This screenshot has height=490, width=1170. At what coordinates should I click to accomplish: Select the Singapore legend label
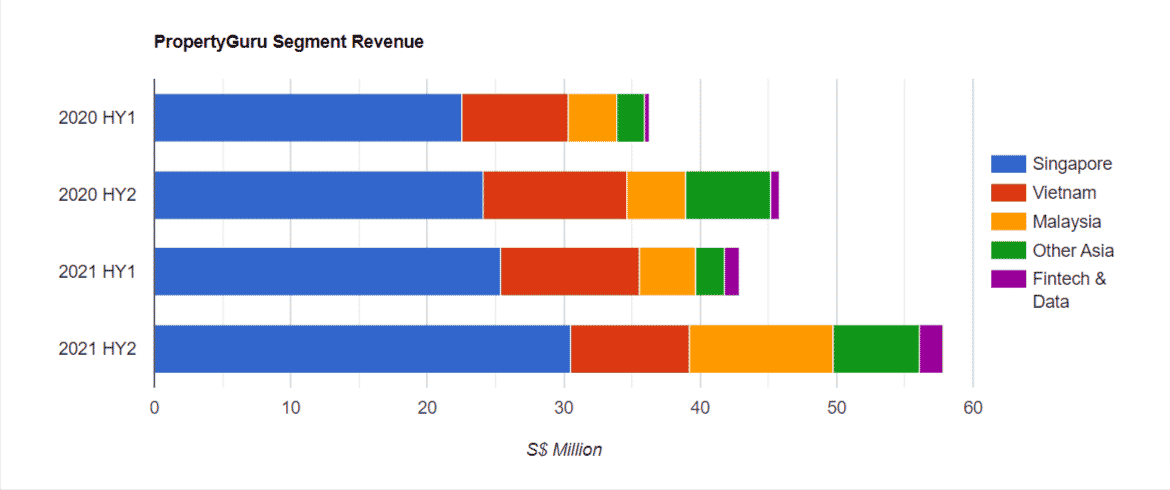(1073, 164)
